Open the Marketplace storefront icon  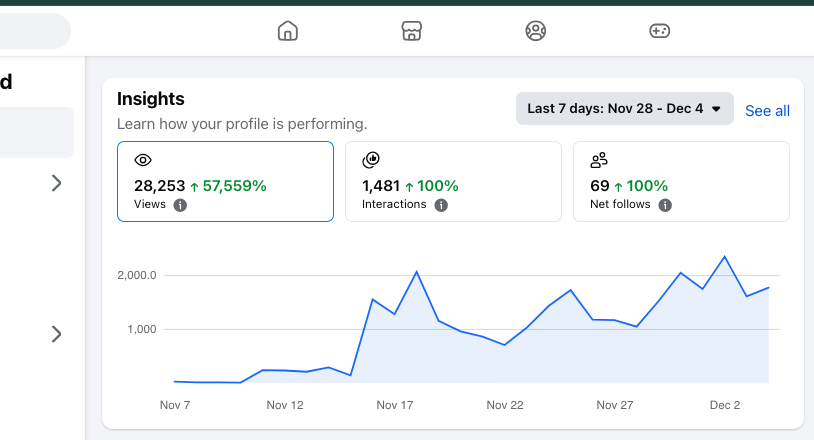(x=411, y=31)
